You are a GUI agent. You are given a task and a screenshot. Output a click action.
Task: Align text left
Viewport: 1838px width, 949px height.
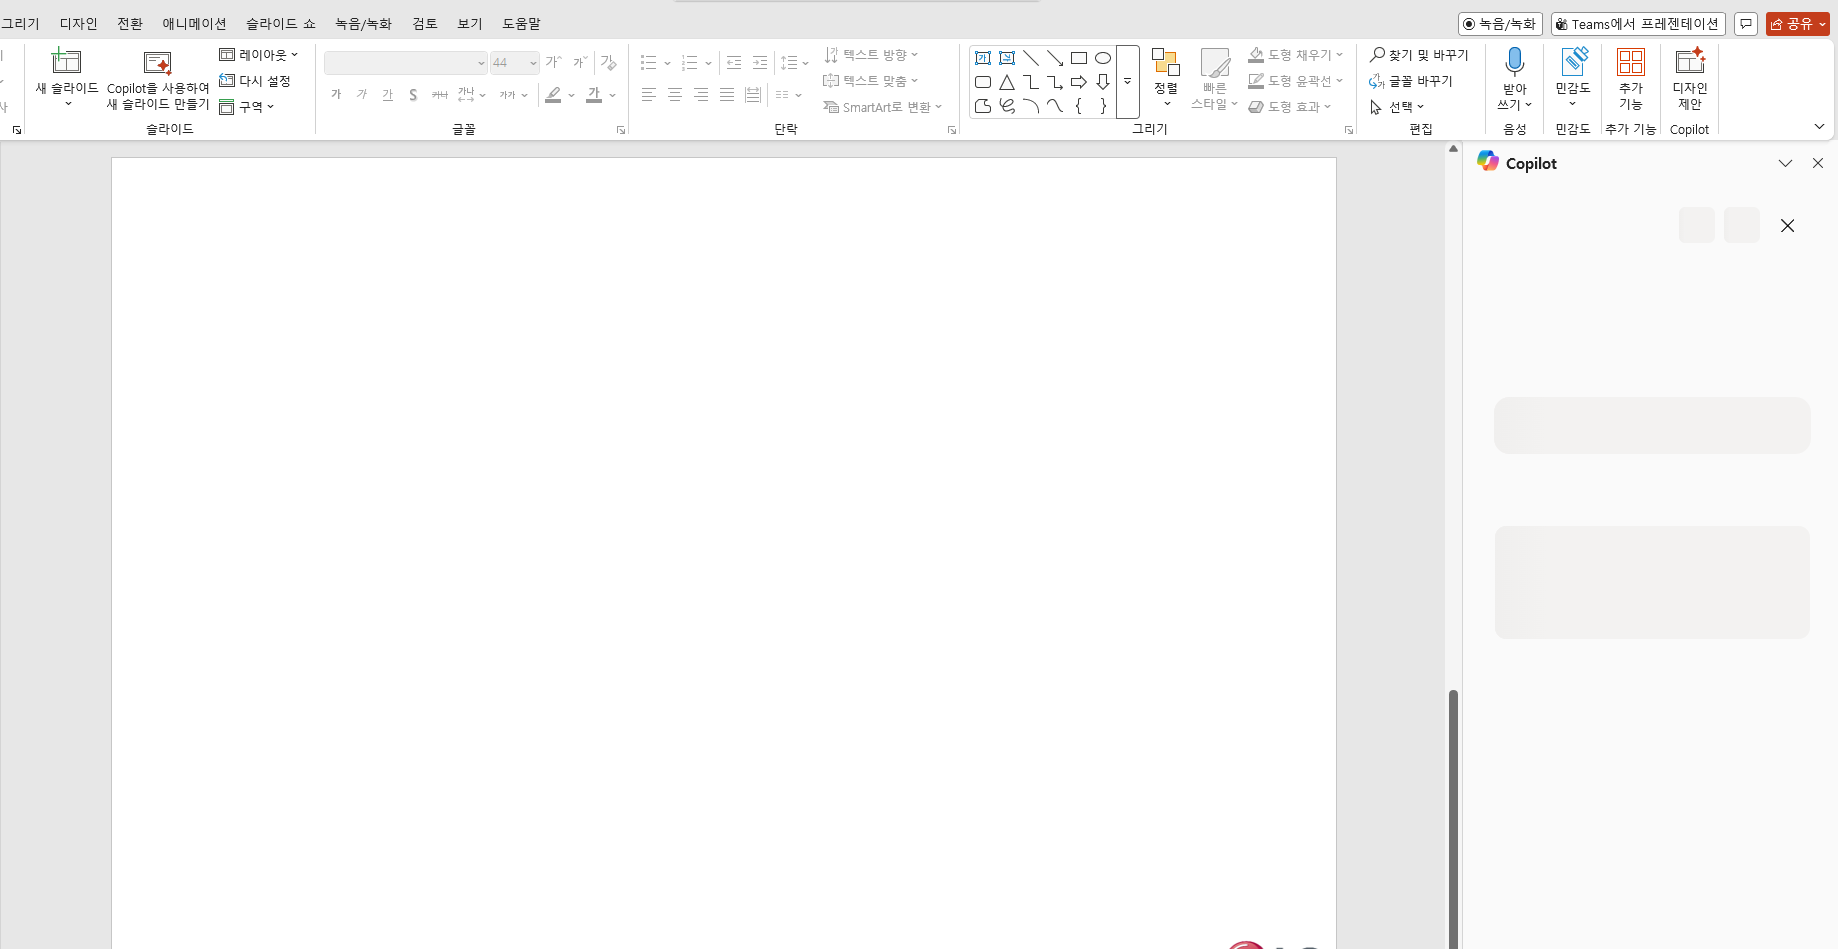[x=649, y=95]
